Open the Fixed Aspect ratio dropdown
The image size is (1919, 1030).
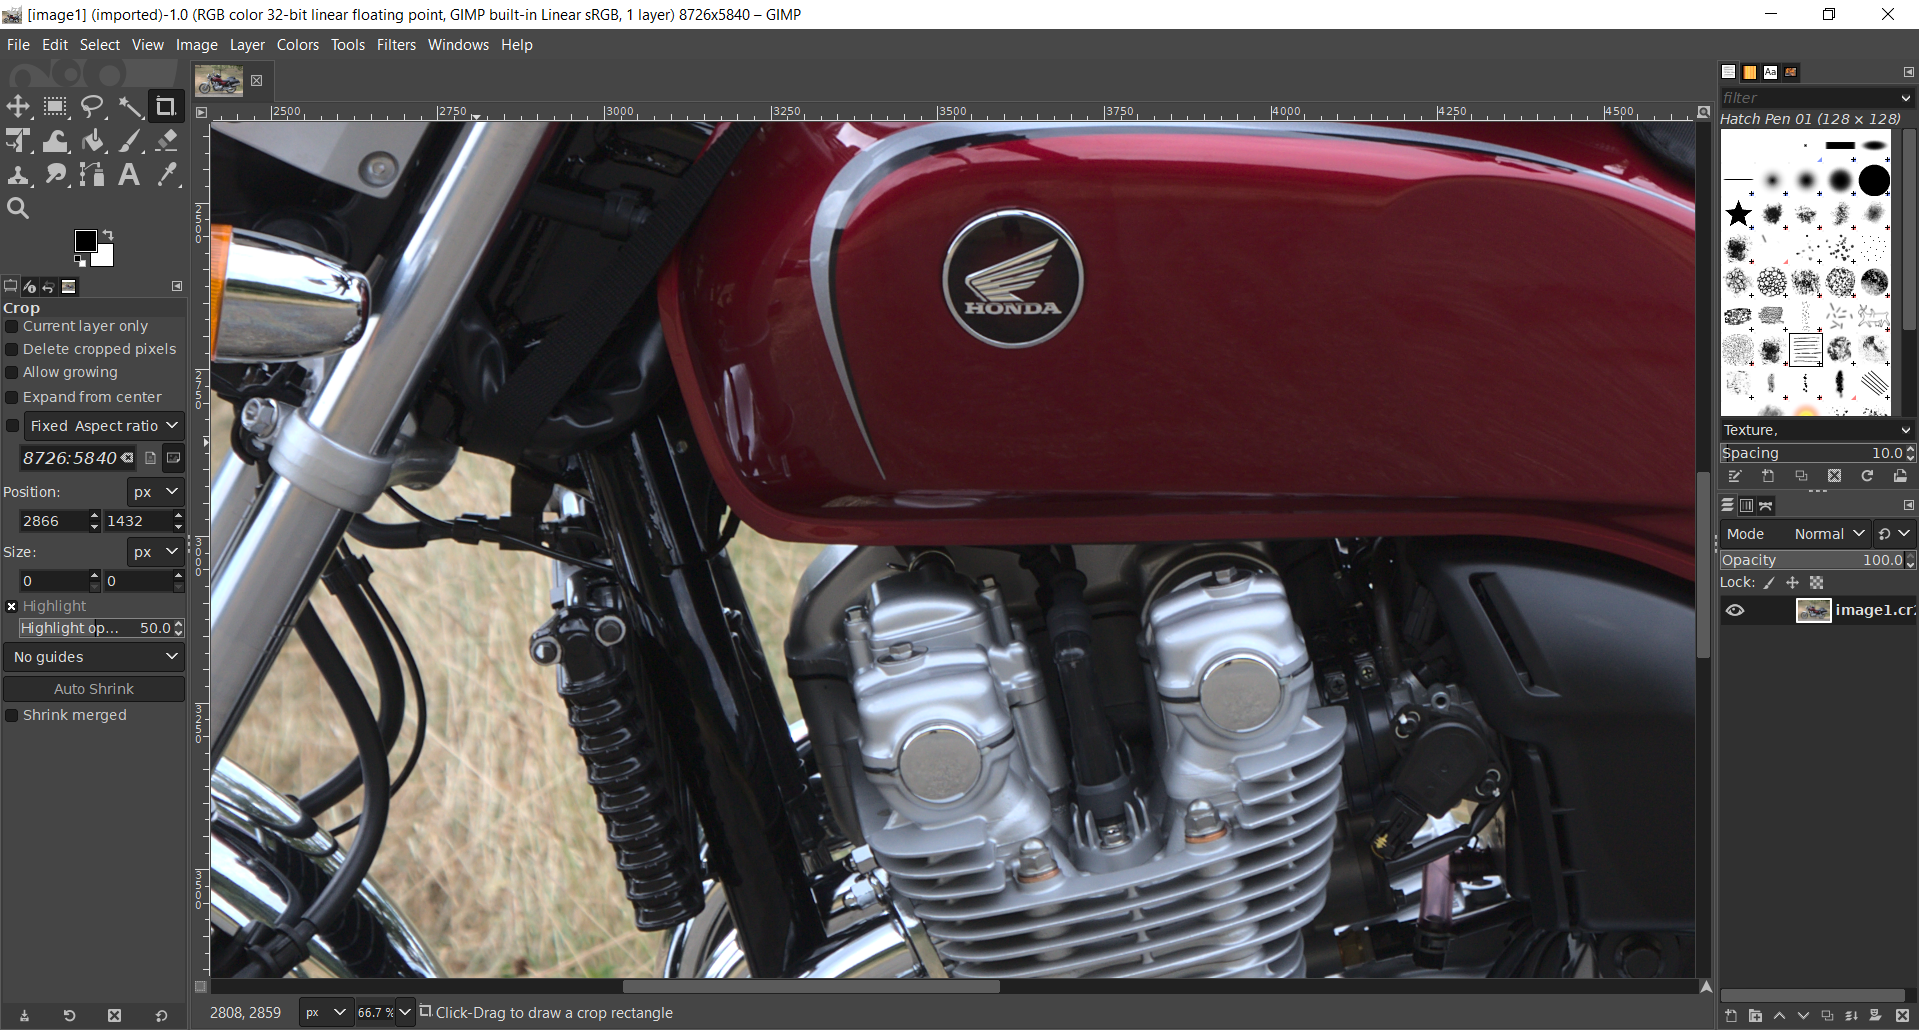[x=104, y=426]
